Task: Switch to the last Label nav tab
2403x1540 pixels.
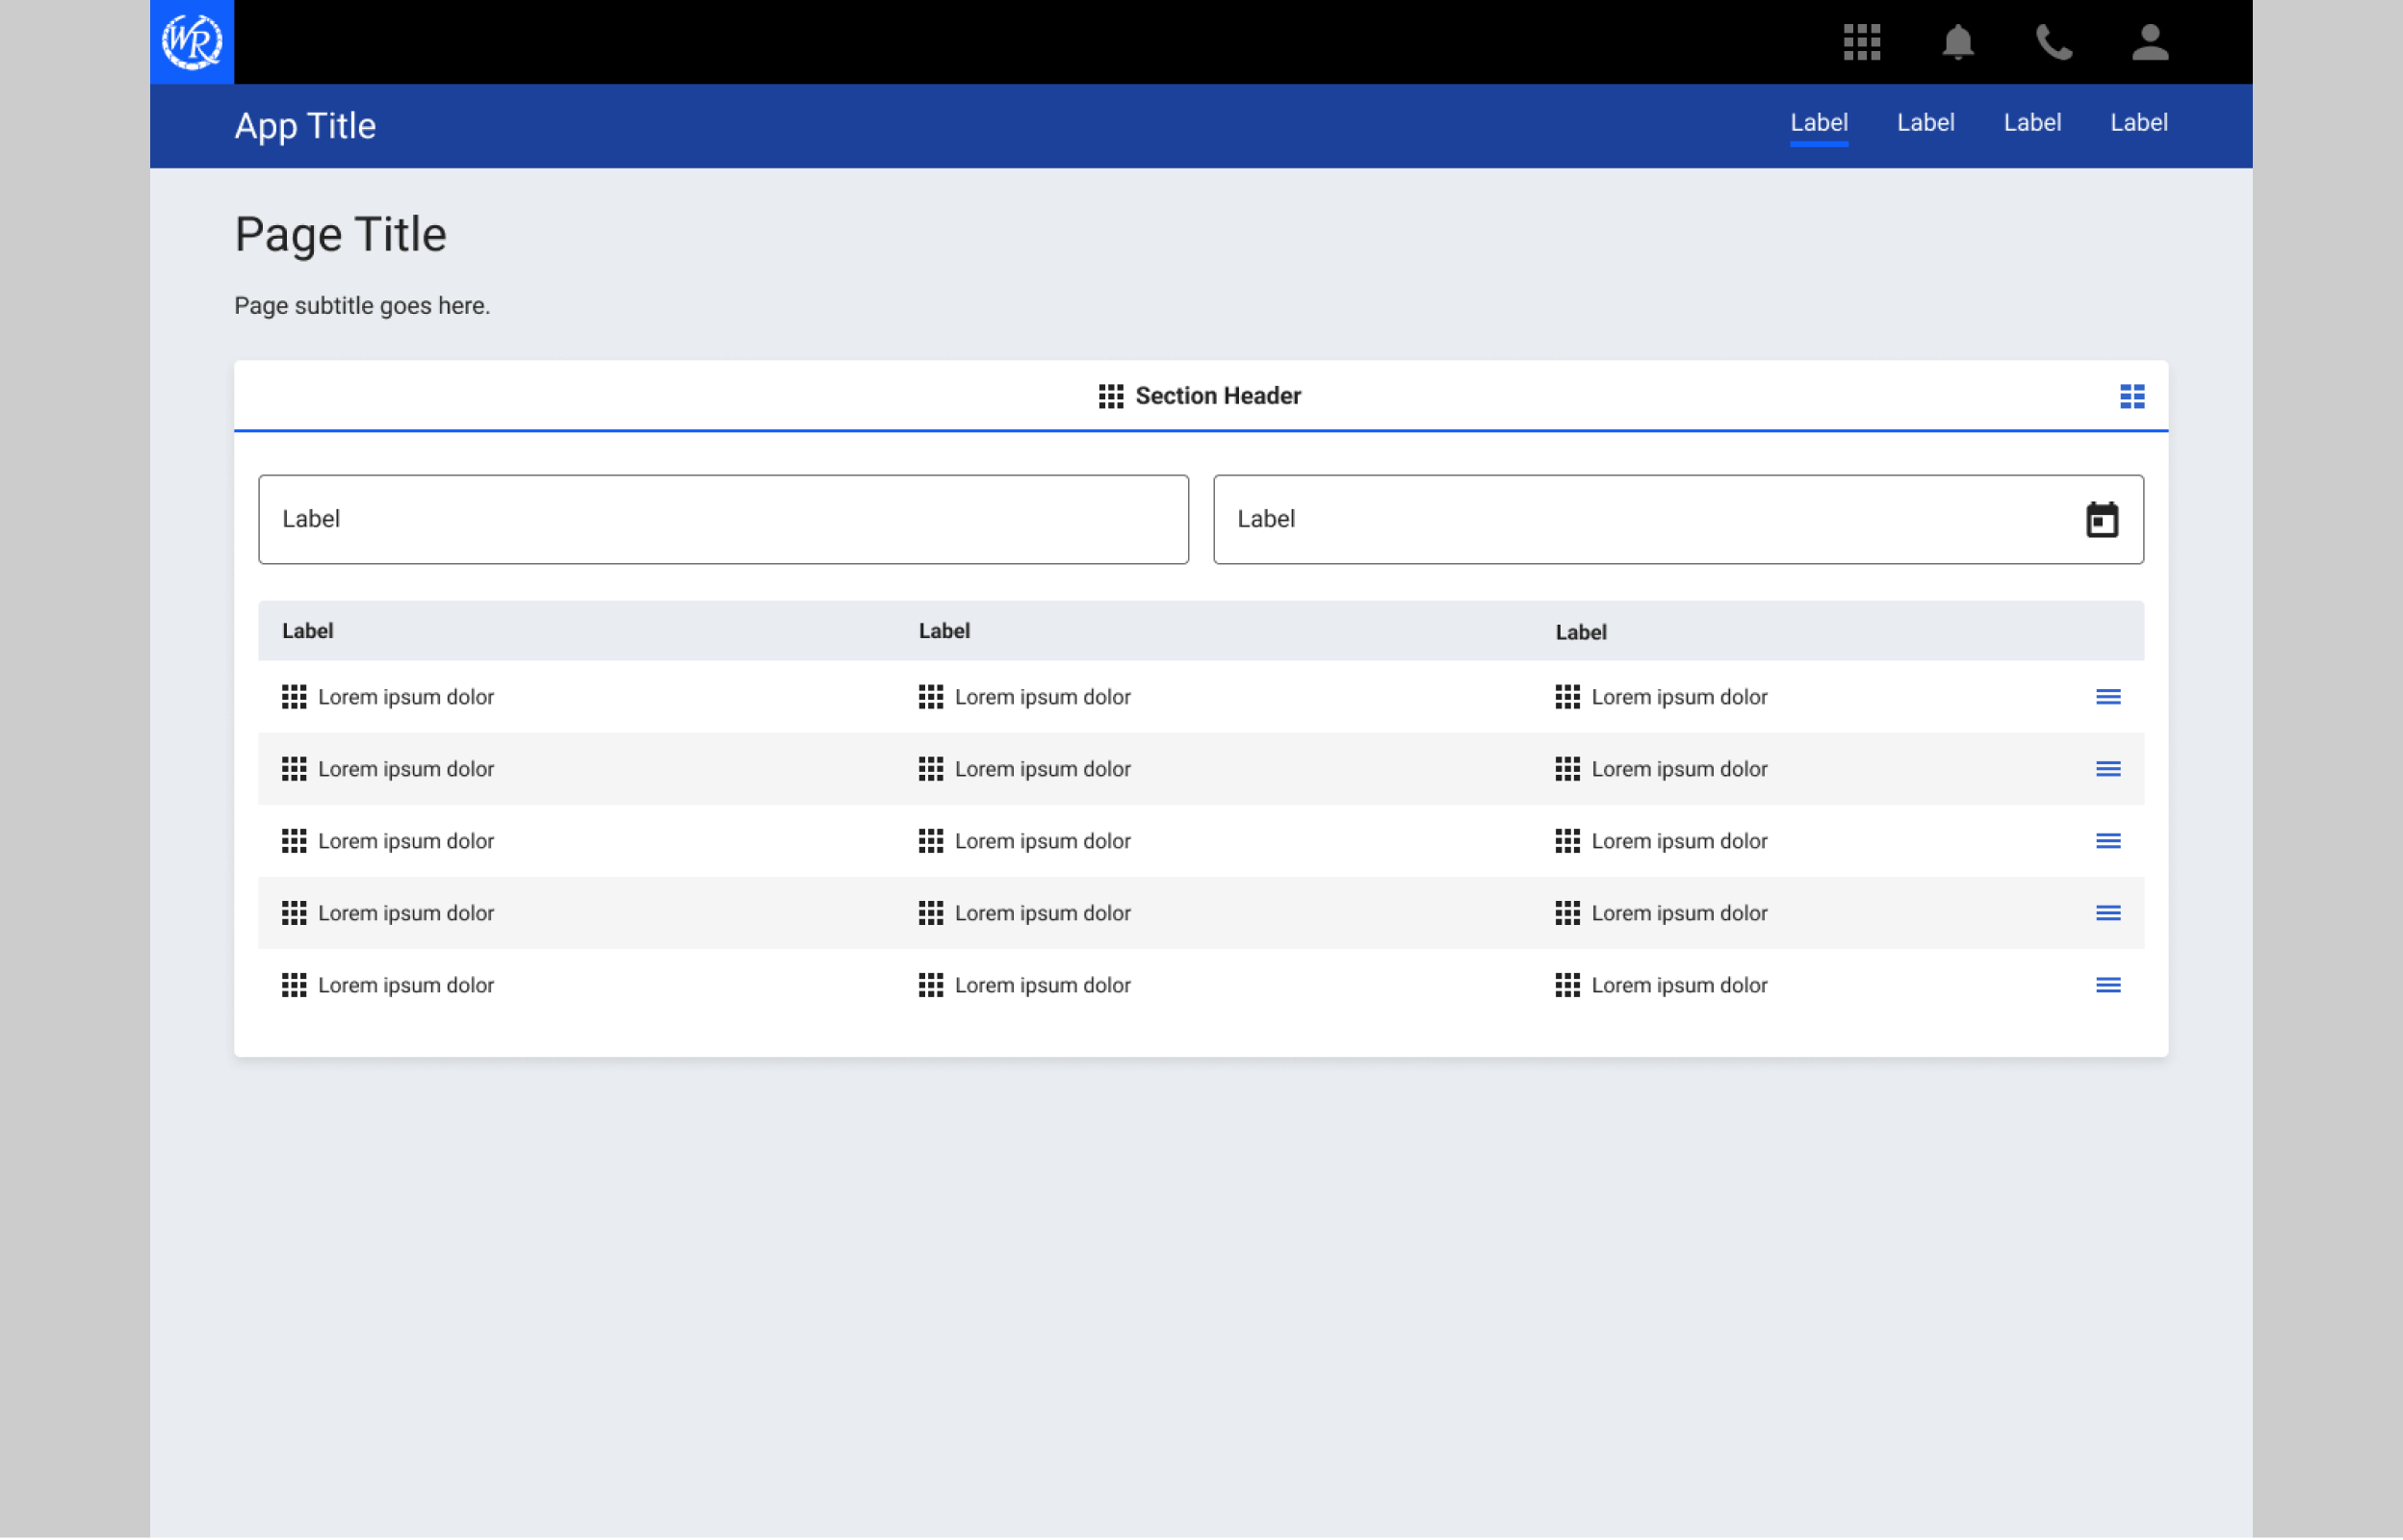Action: (x=2138, y=123)
